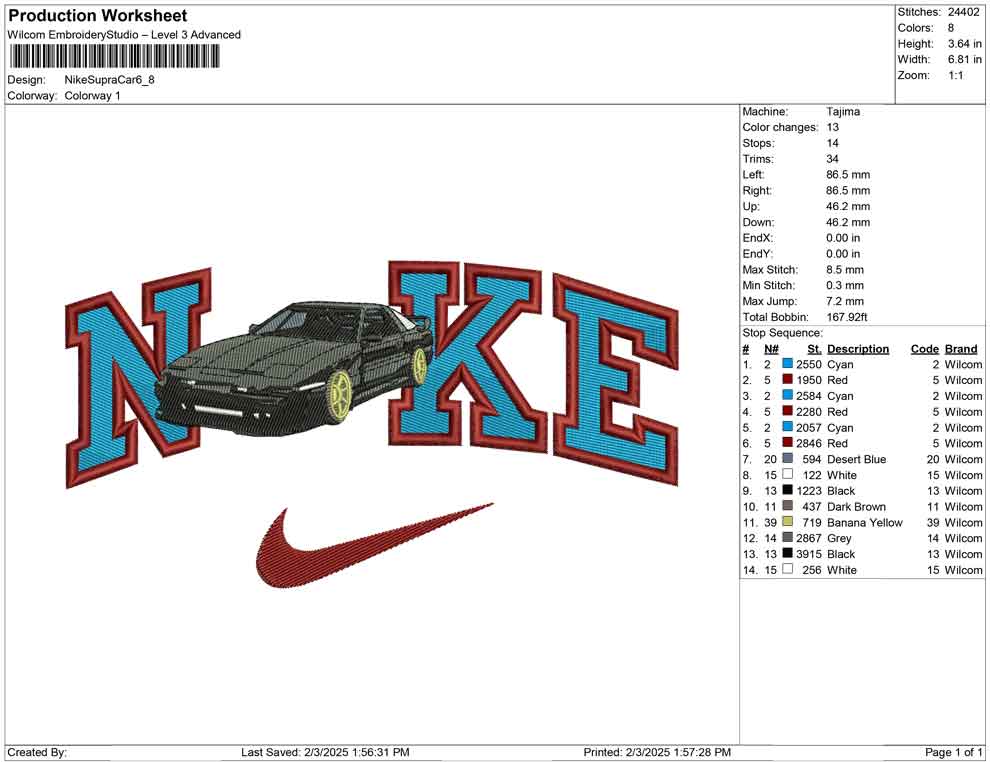This screenshot has height=762, width=990.
Task: Select the White swatch in row 8
Action: pyautogui.click(x=787, y=475)
